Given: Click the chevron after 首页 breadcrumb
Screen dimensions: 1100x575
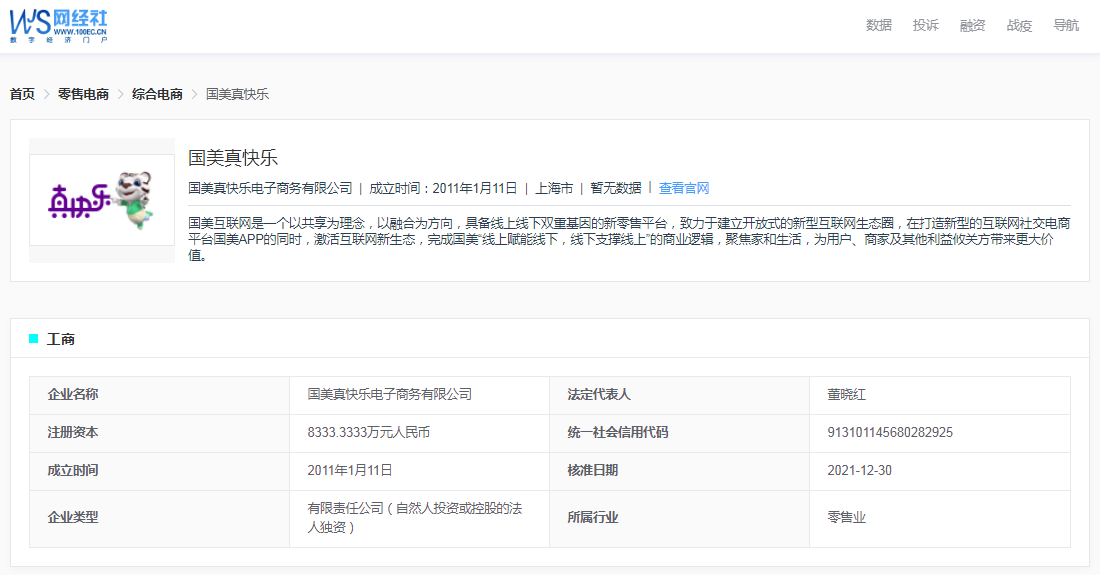Looking at the screenshot, I should click(46, 94).
